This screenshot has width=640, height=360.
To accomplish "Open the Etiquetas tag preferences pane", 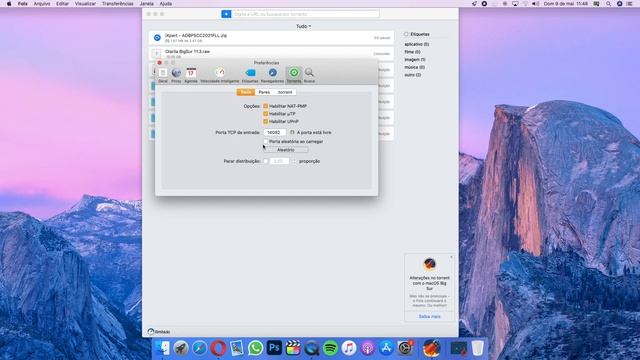I will (x=250, y=75).
